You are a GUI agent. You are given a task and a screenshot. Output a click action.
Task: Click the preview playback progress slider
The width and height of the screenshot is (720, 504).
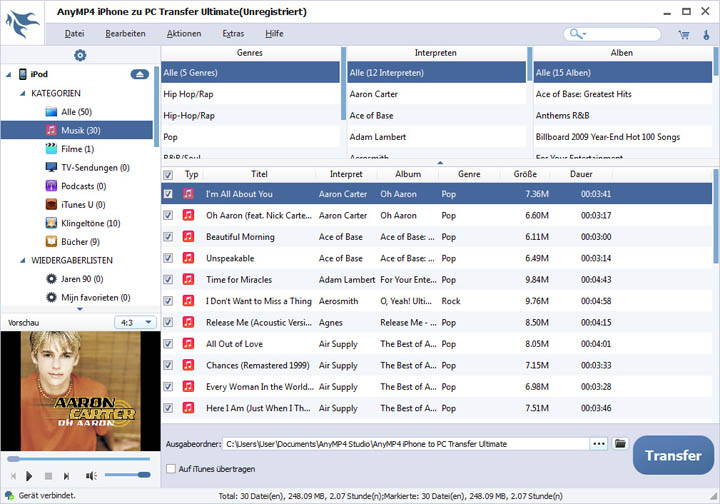(79, 459)
